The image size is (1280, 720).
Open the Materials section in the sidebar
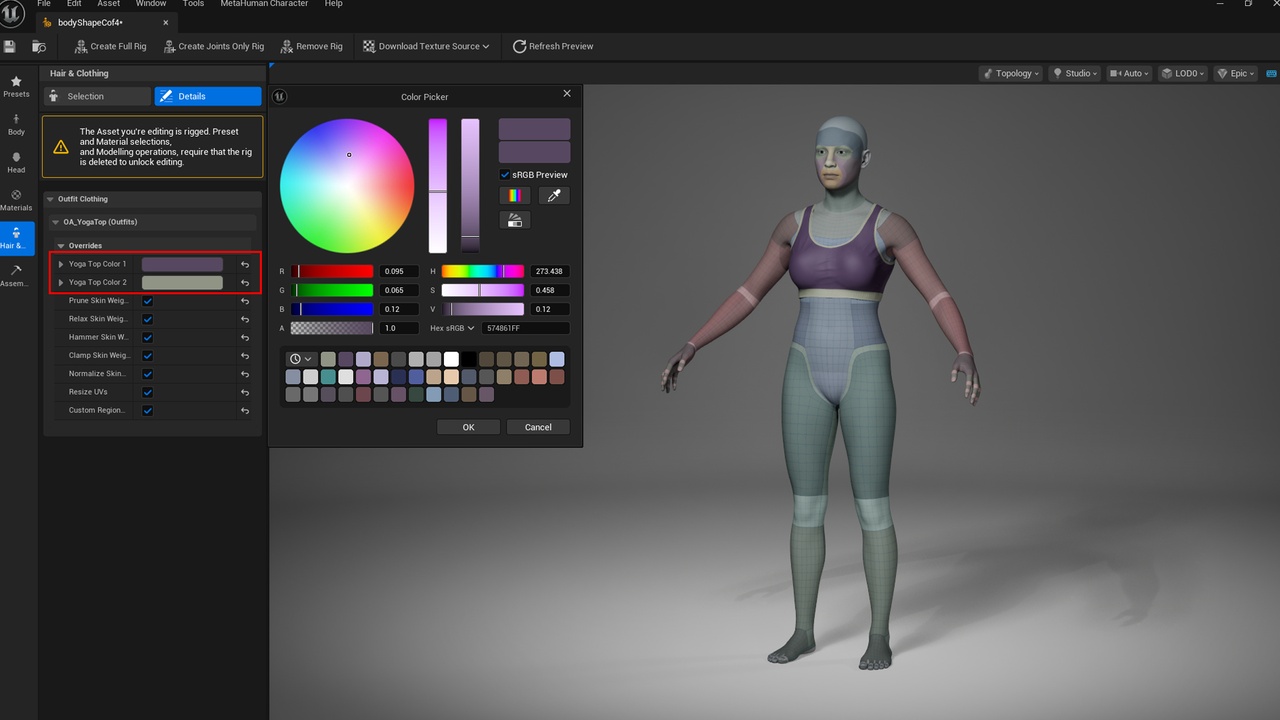(16, 200)
